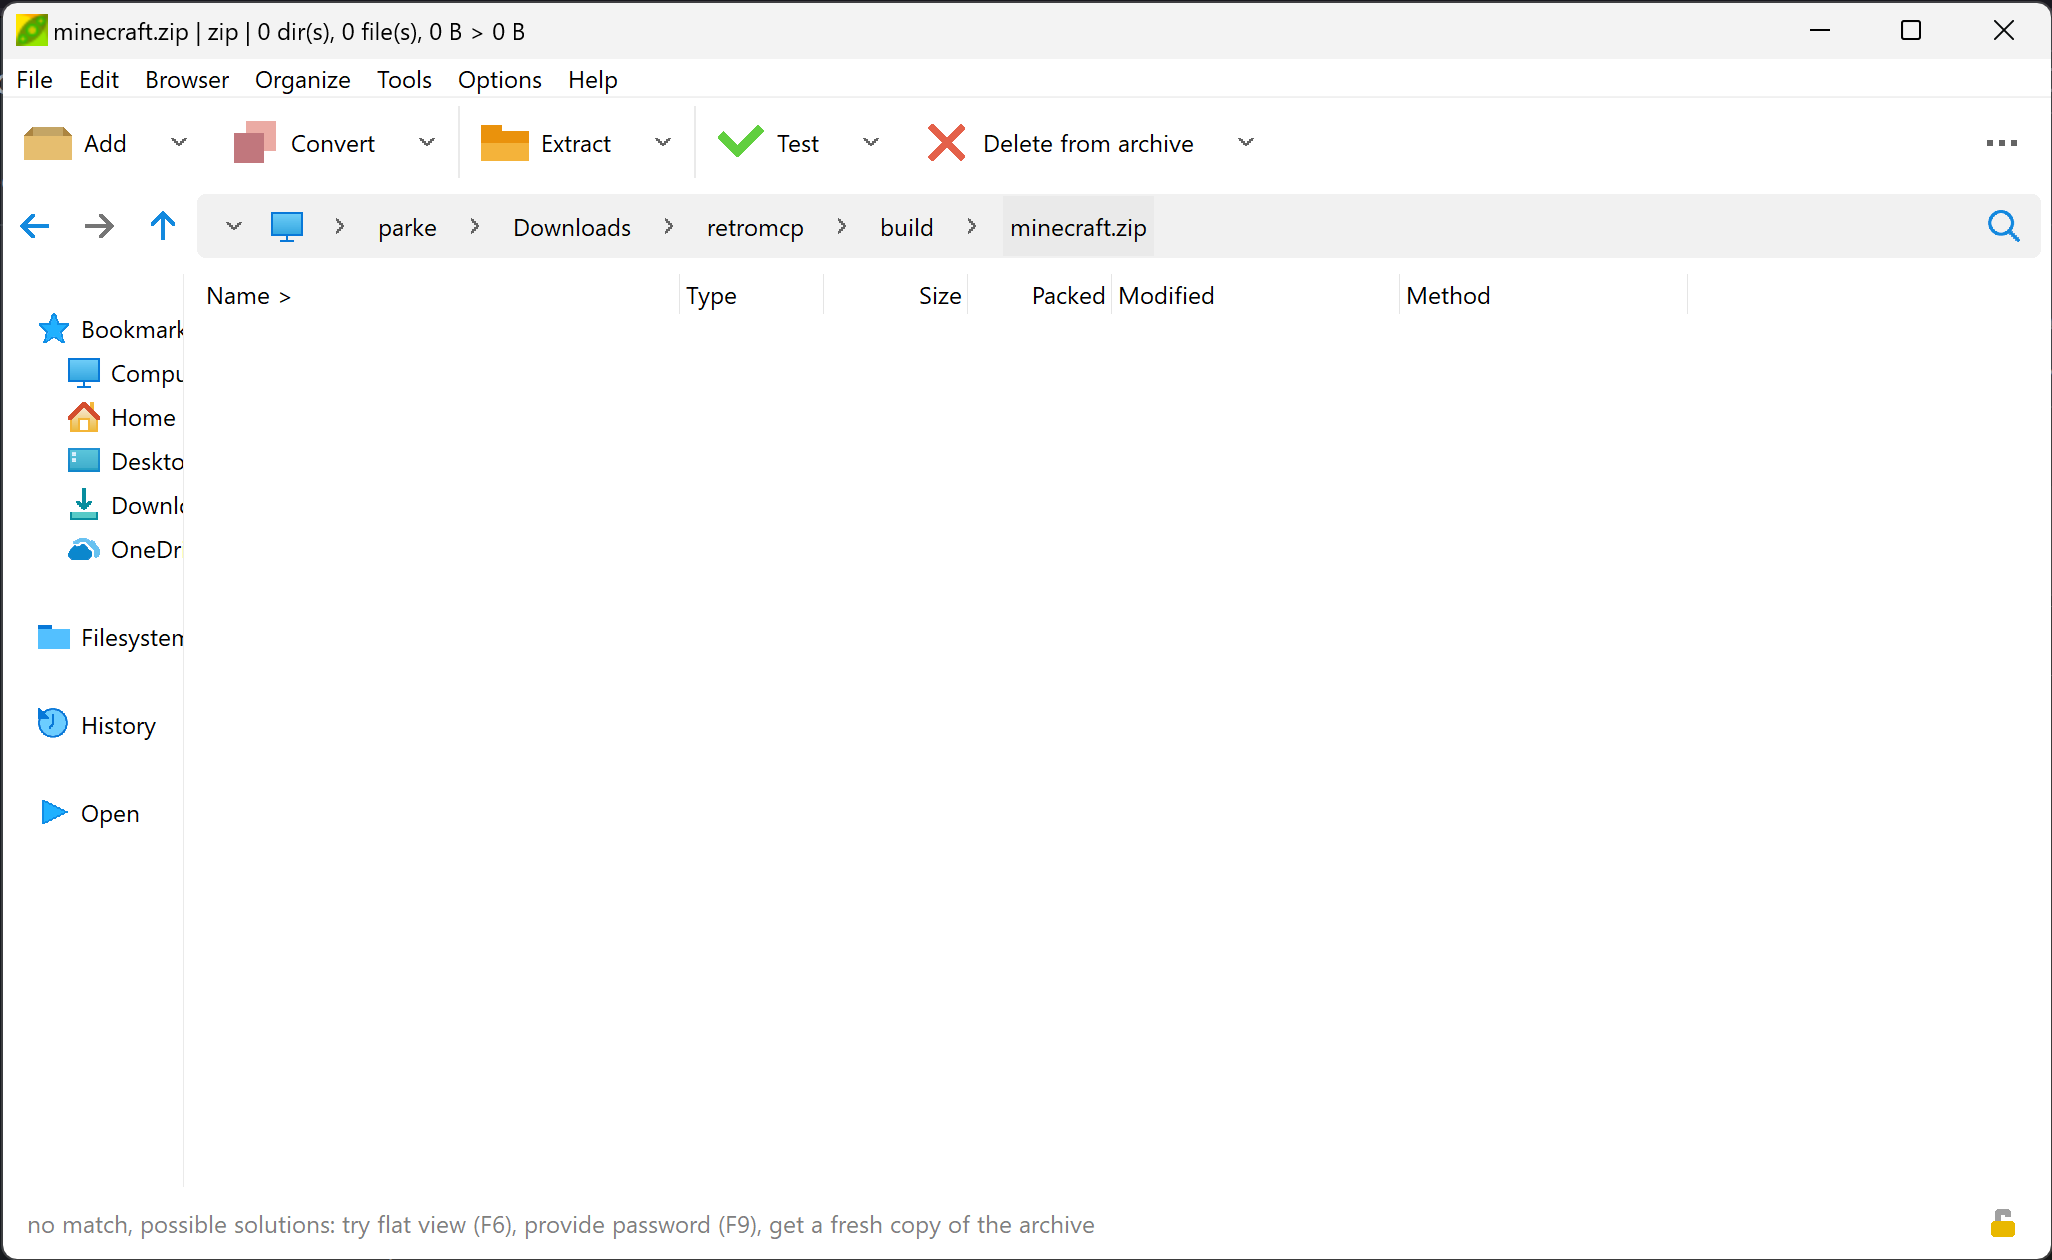Image resolution: width=2052 pixels, height=1260 pixels.
Task: Click the Add to archive icon
Action: (x=47, y=143)
